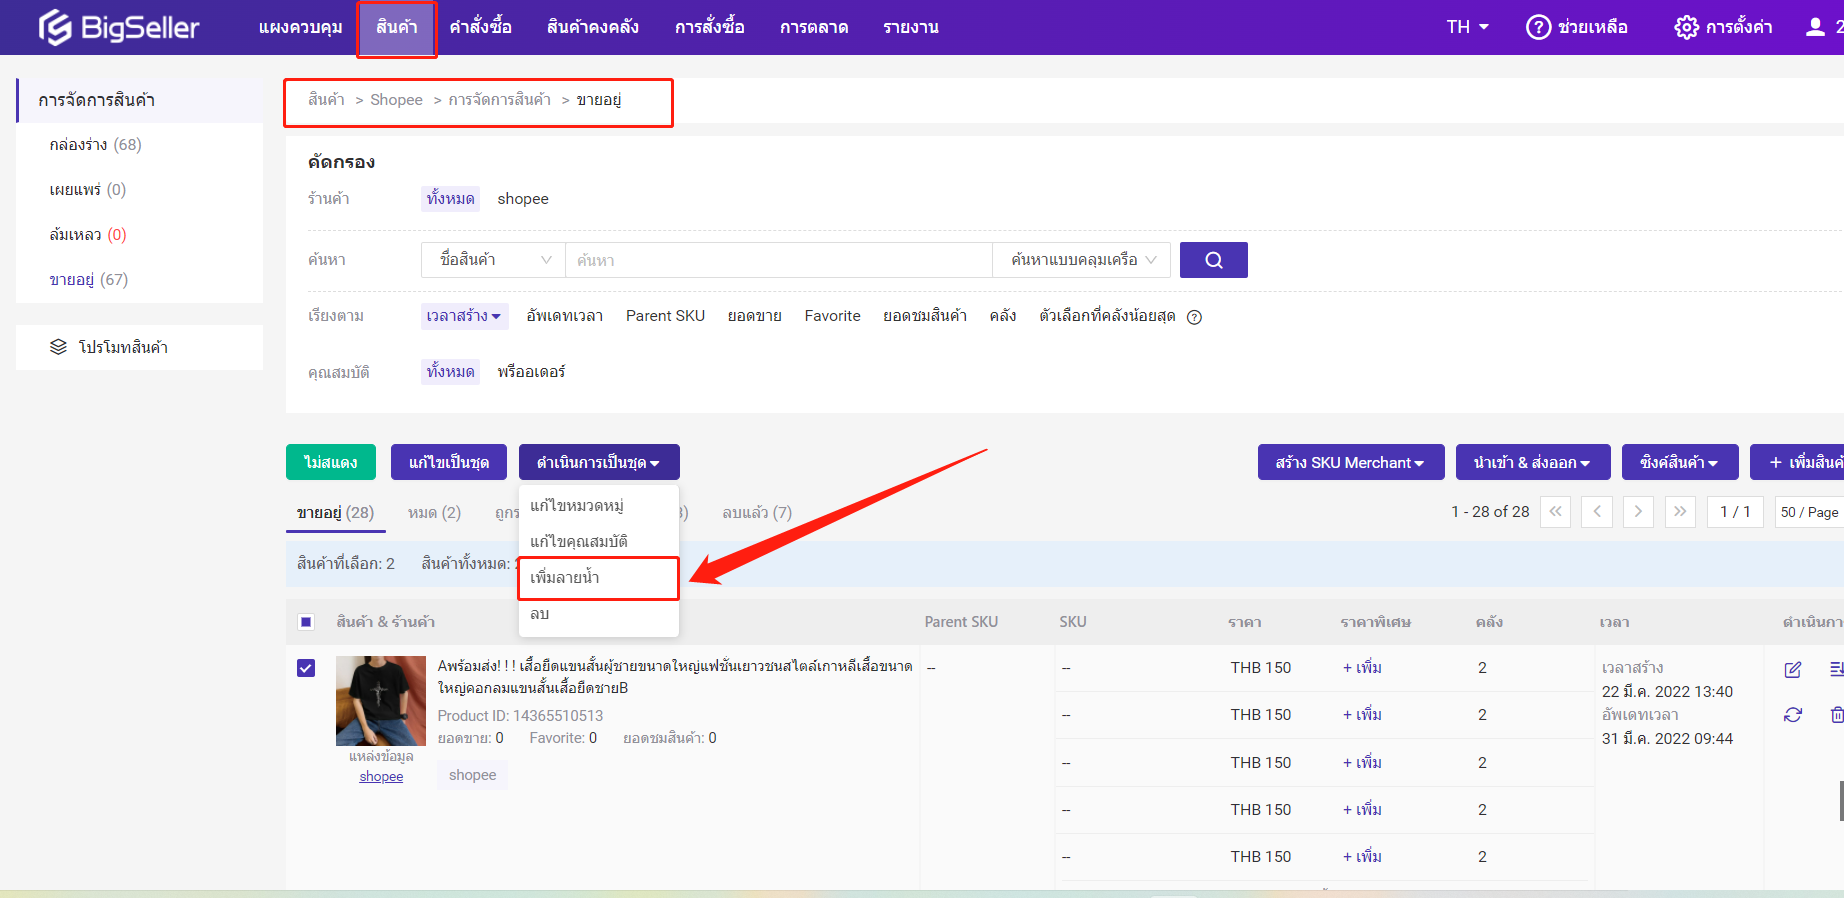Click the product search input field

tap(778, 260)
